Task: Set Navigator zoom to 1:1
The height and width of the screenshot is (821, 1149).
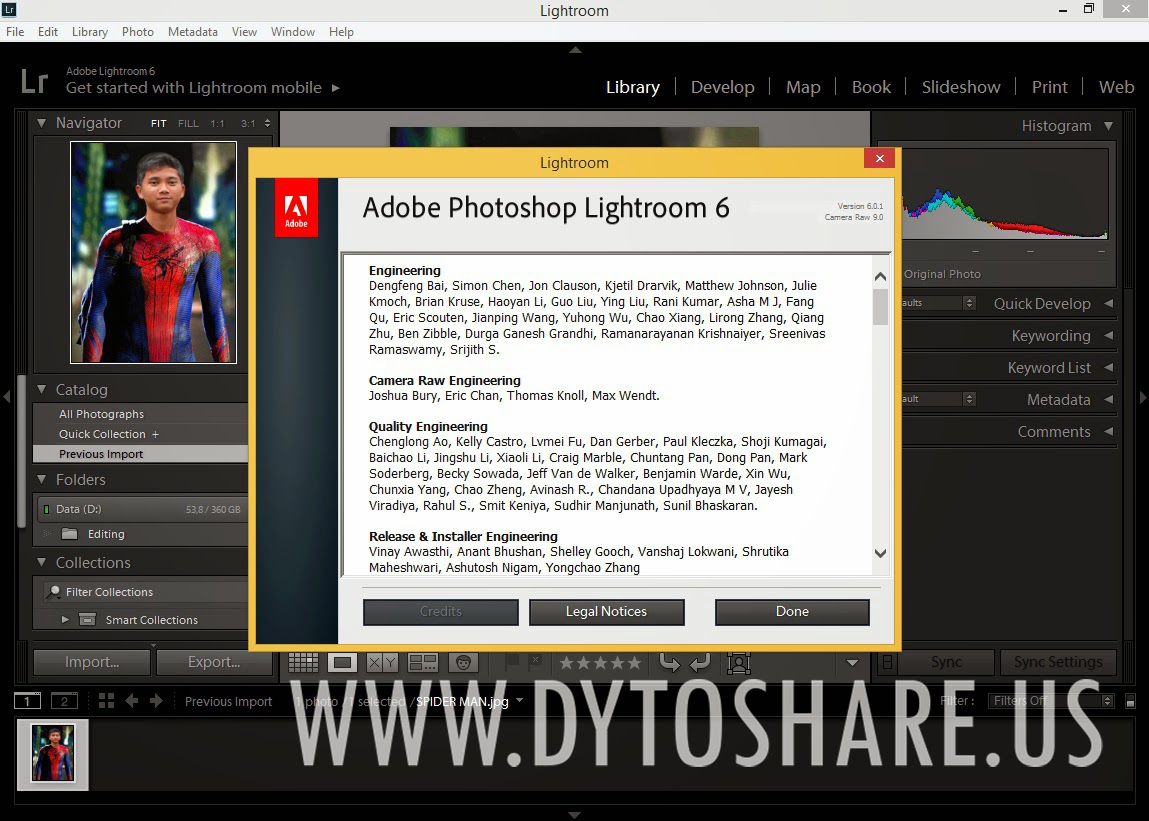Action: point(218,124)
